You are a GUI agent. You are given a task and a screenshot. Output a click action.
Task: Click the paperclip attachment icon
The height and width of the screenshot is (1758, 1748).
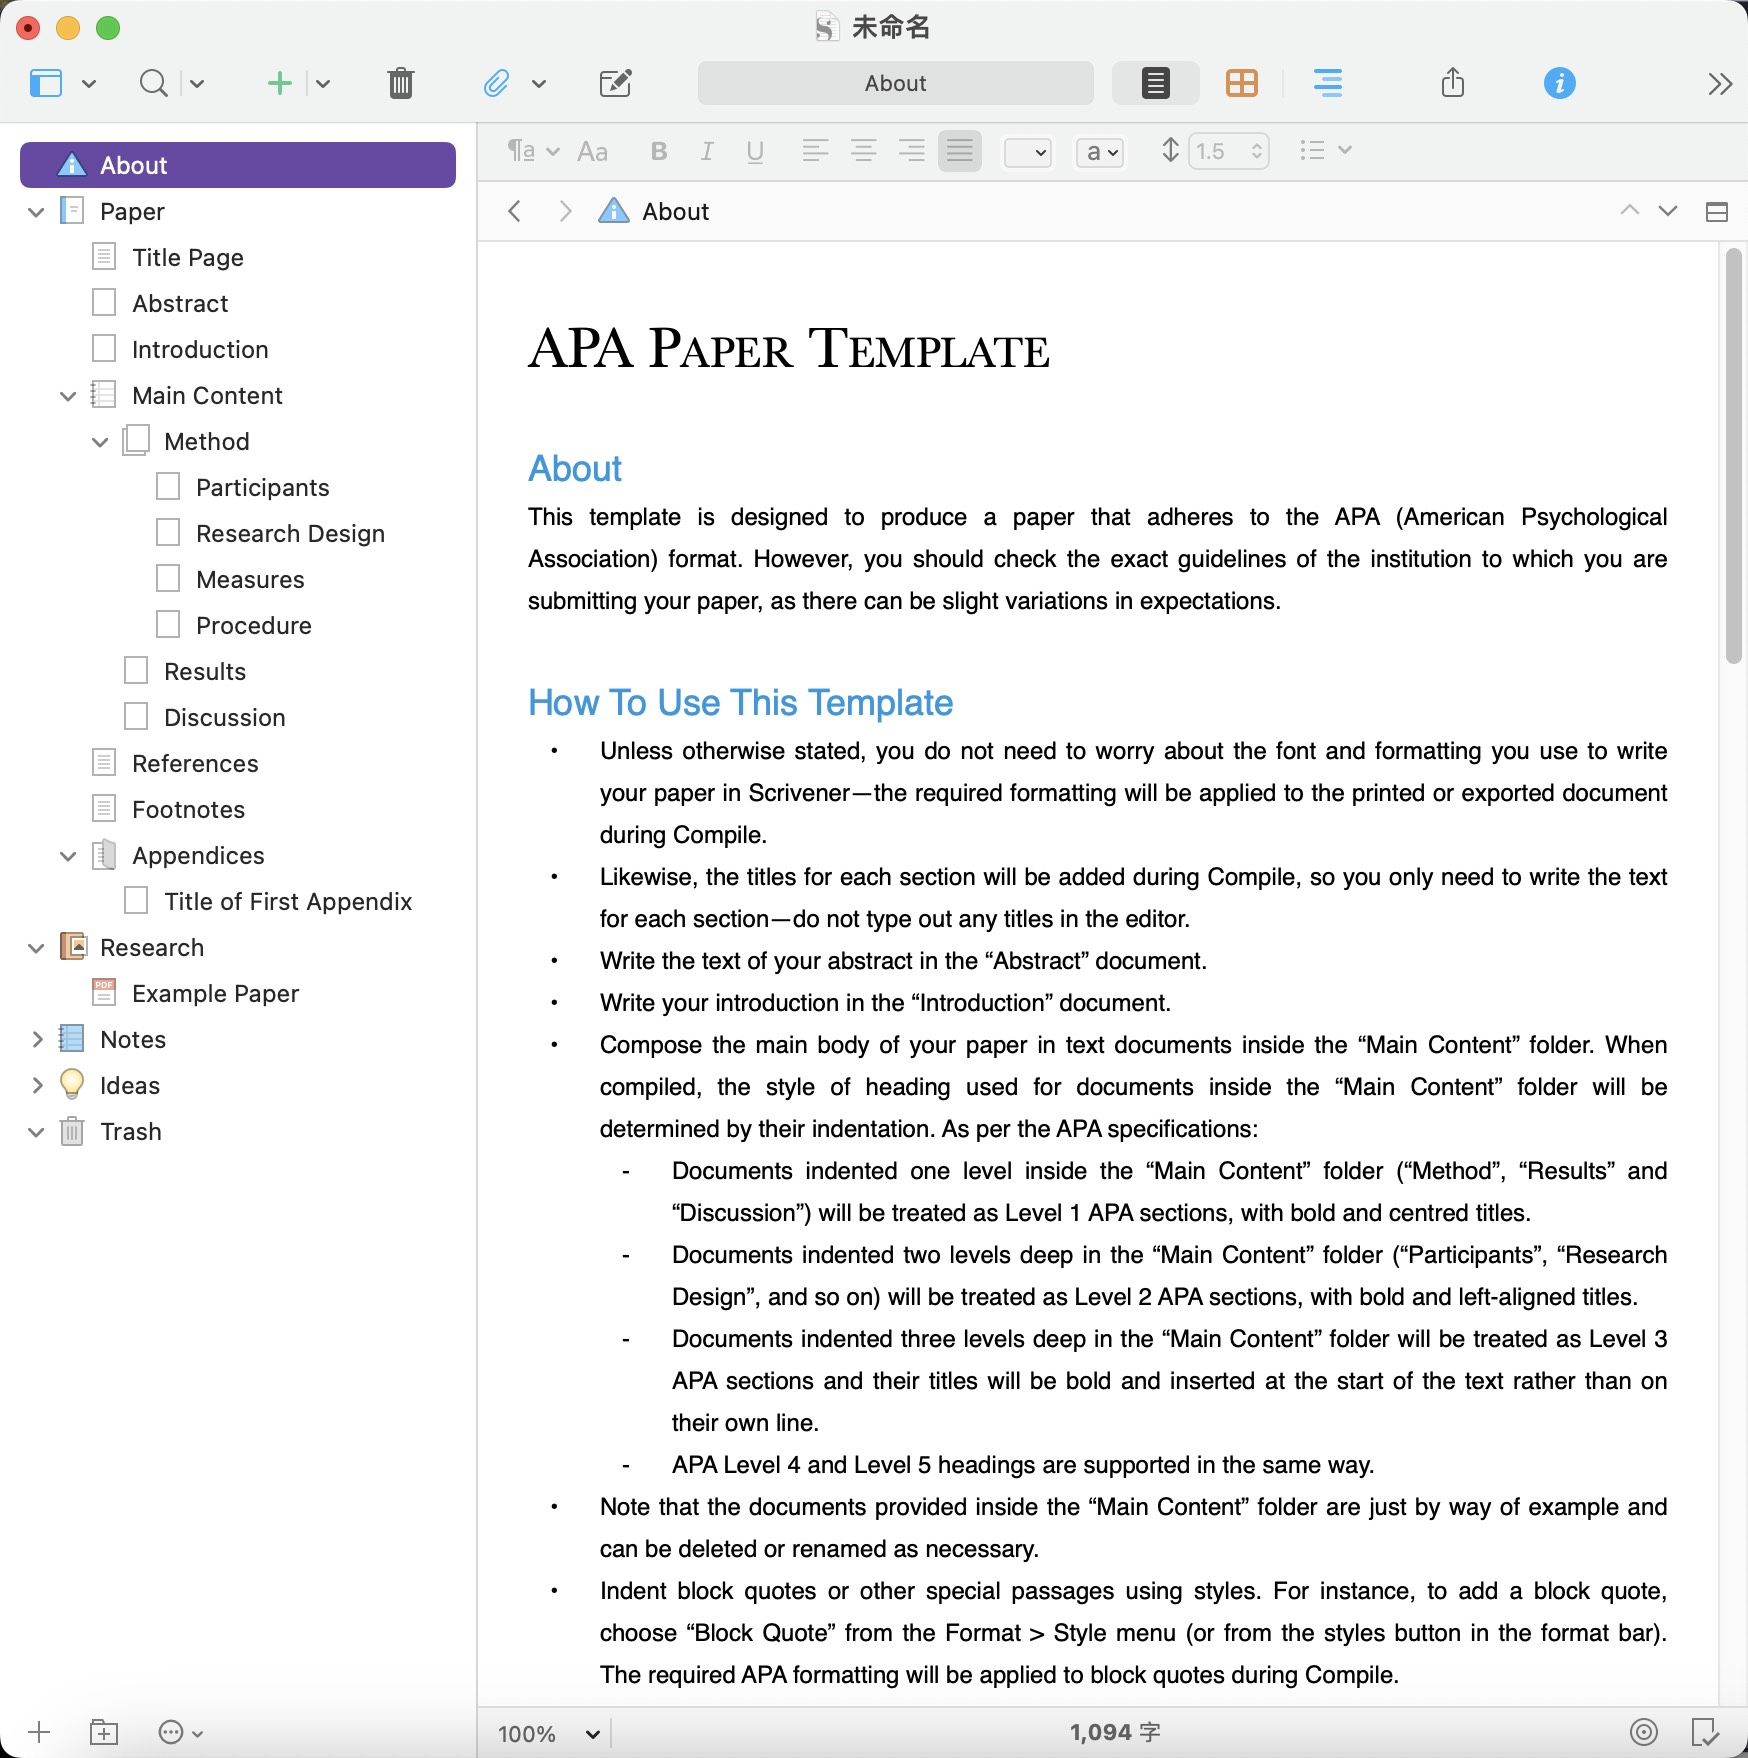click(496, 83)
